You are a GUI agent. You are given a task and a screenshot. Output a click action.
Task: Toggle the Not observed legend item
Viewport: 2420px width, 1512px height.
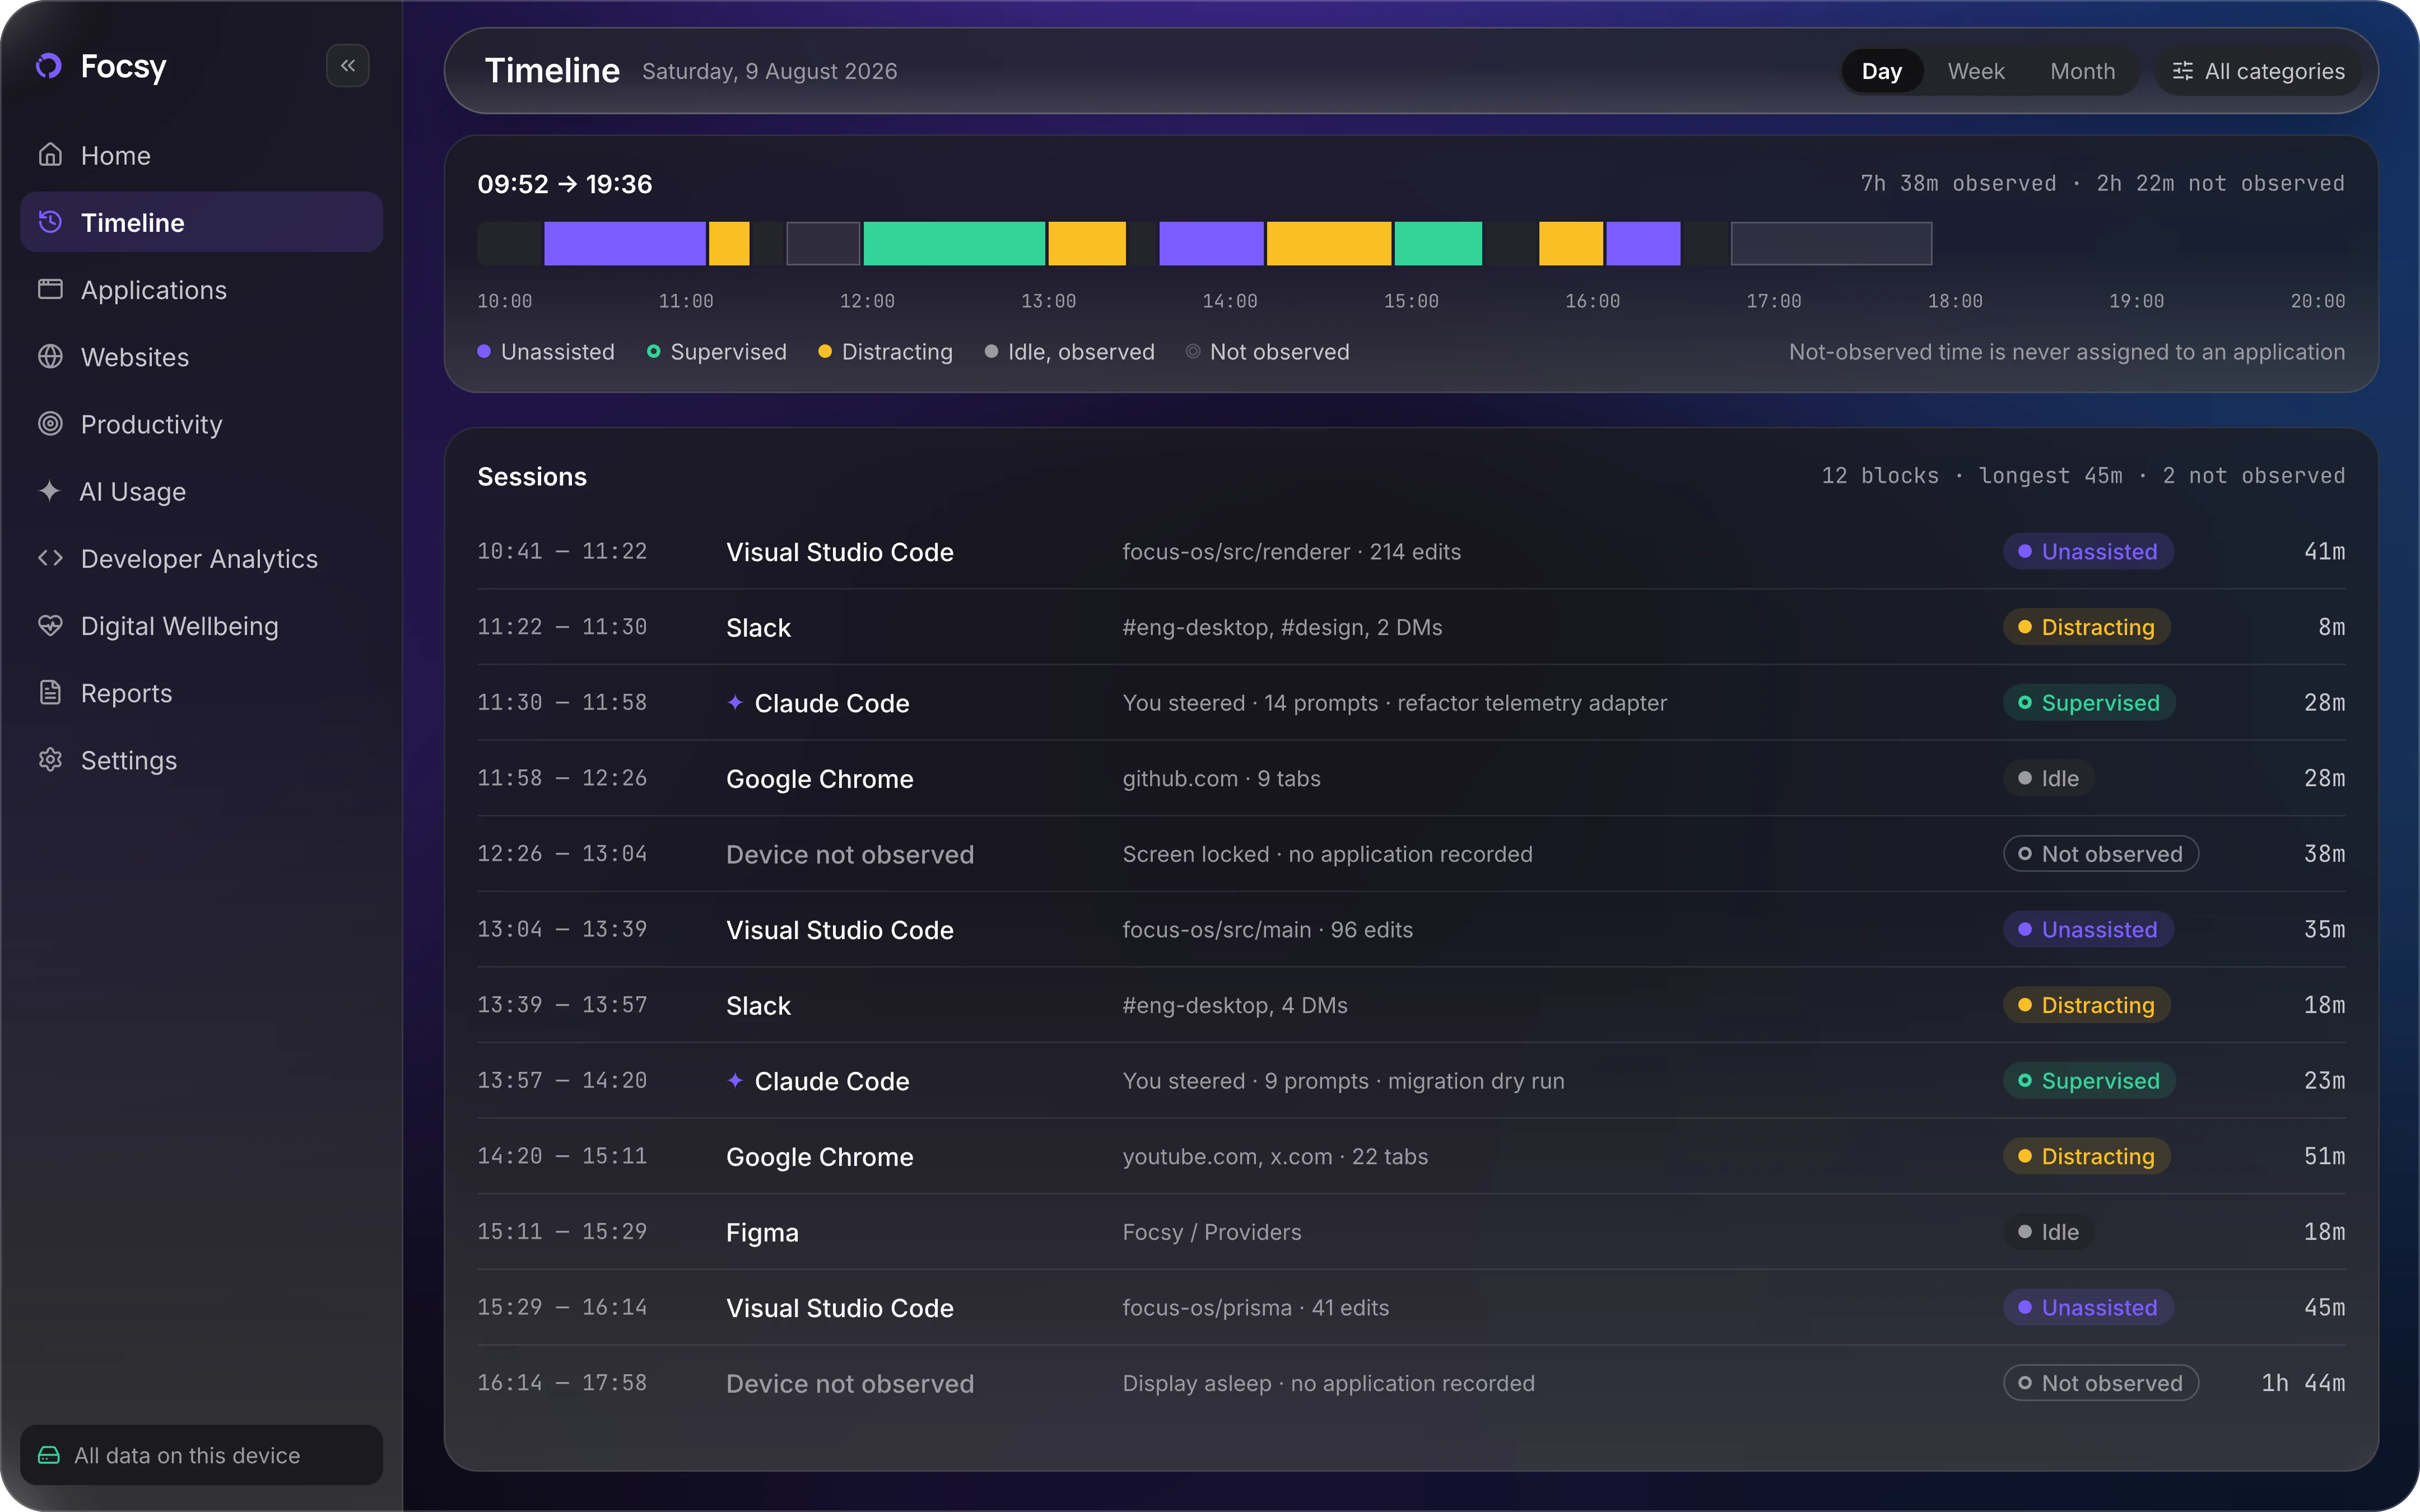click(x=1267, y=352)
